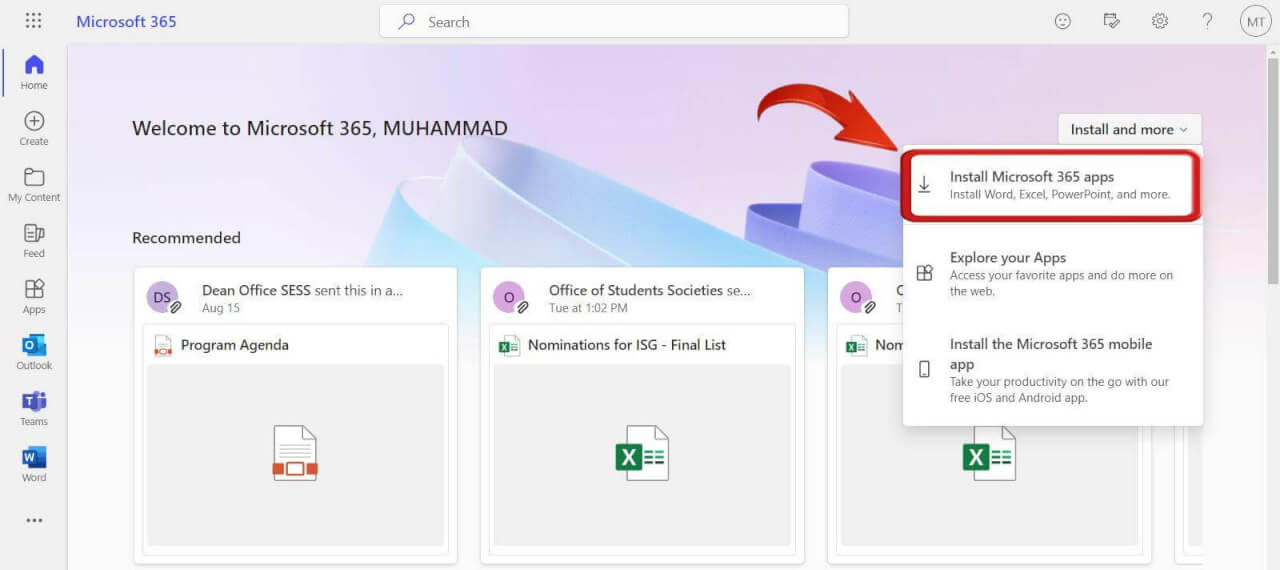The image size is (1280, 570).
Task: Launch Outlook from the sidebar
Action: pos(34,352)
